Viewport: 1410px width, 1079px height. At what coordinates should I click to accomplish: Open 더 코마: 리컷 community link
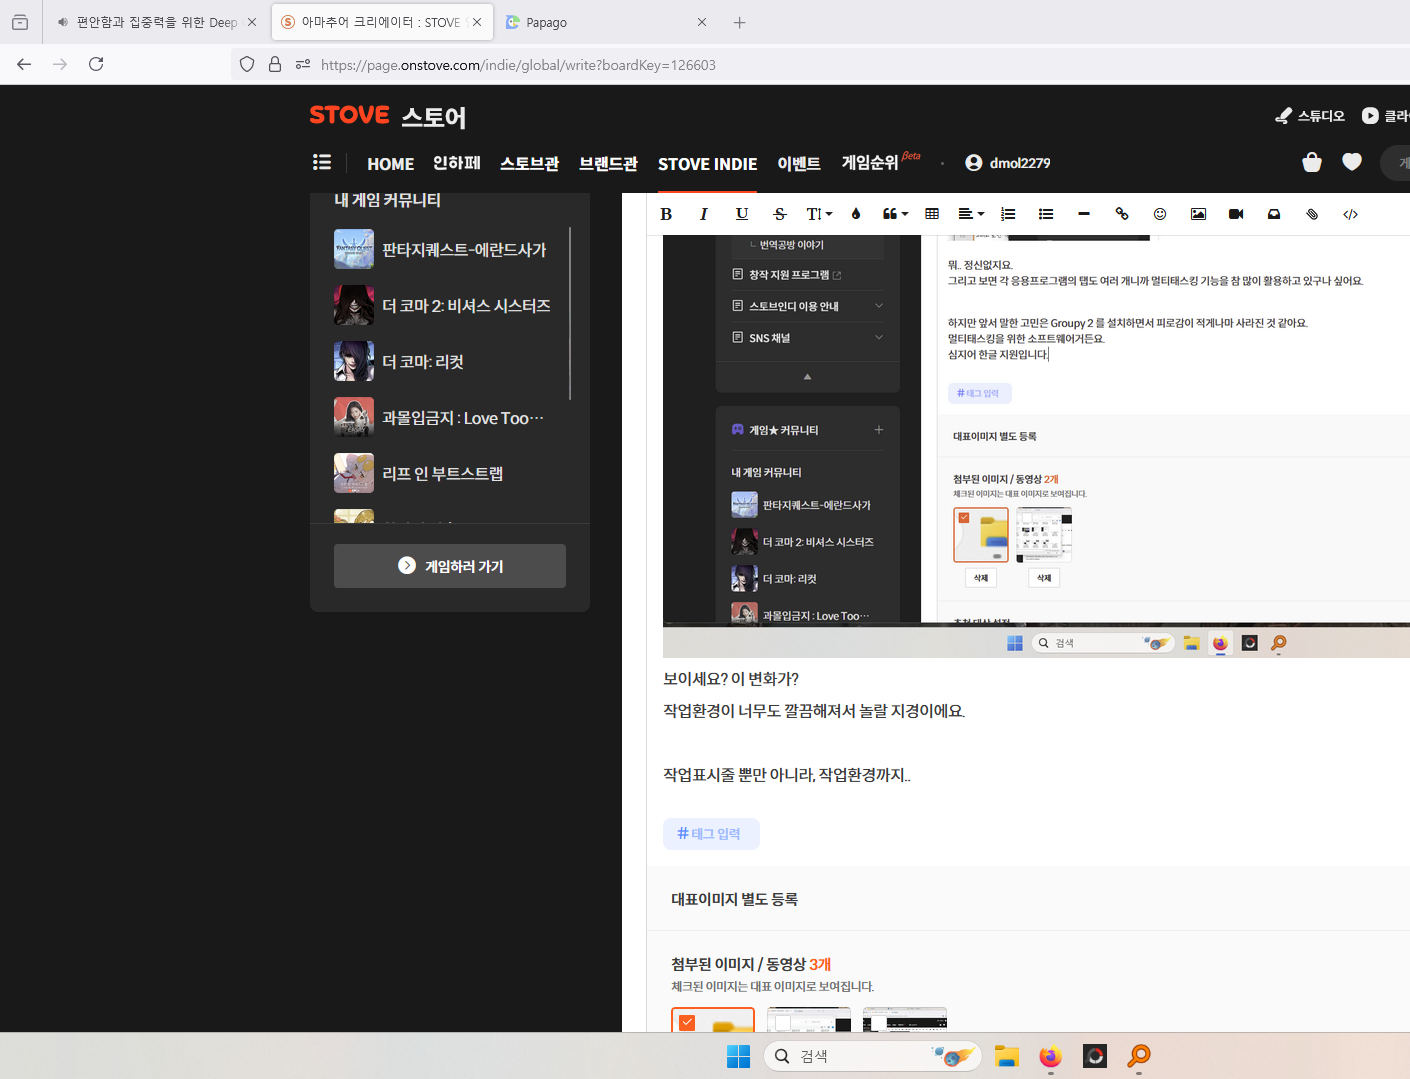pos(422,362)
